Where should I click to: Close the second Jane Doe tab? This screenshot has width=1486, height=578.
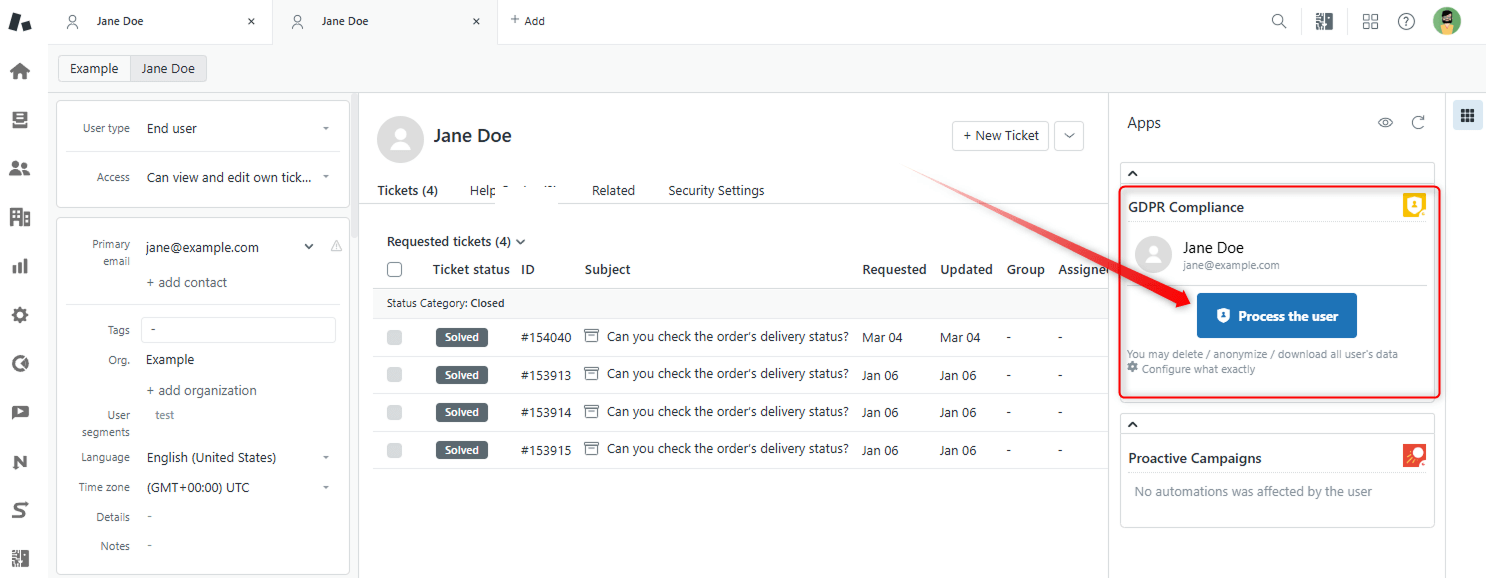477,21
